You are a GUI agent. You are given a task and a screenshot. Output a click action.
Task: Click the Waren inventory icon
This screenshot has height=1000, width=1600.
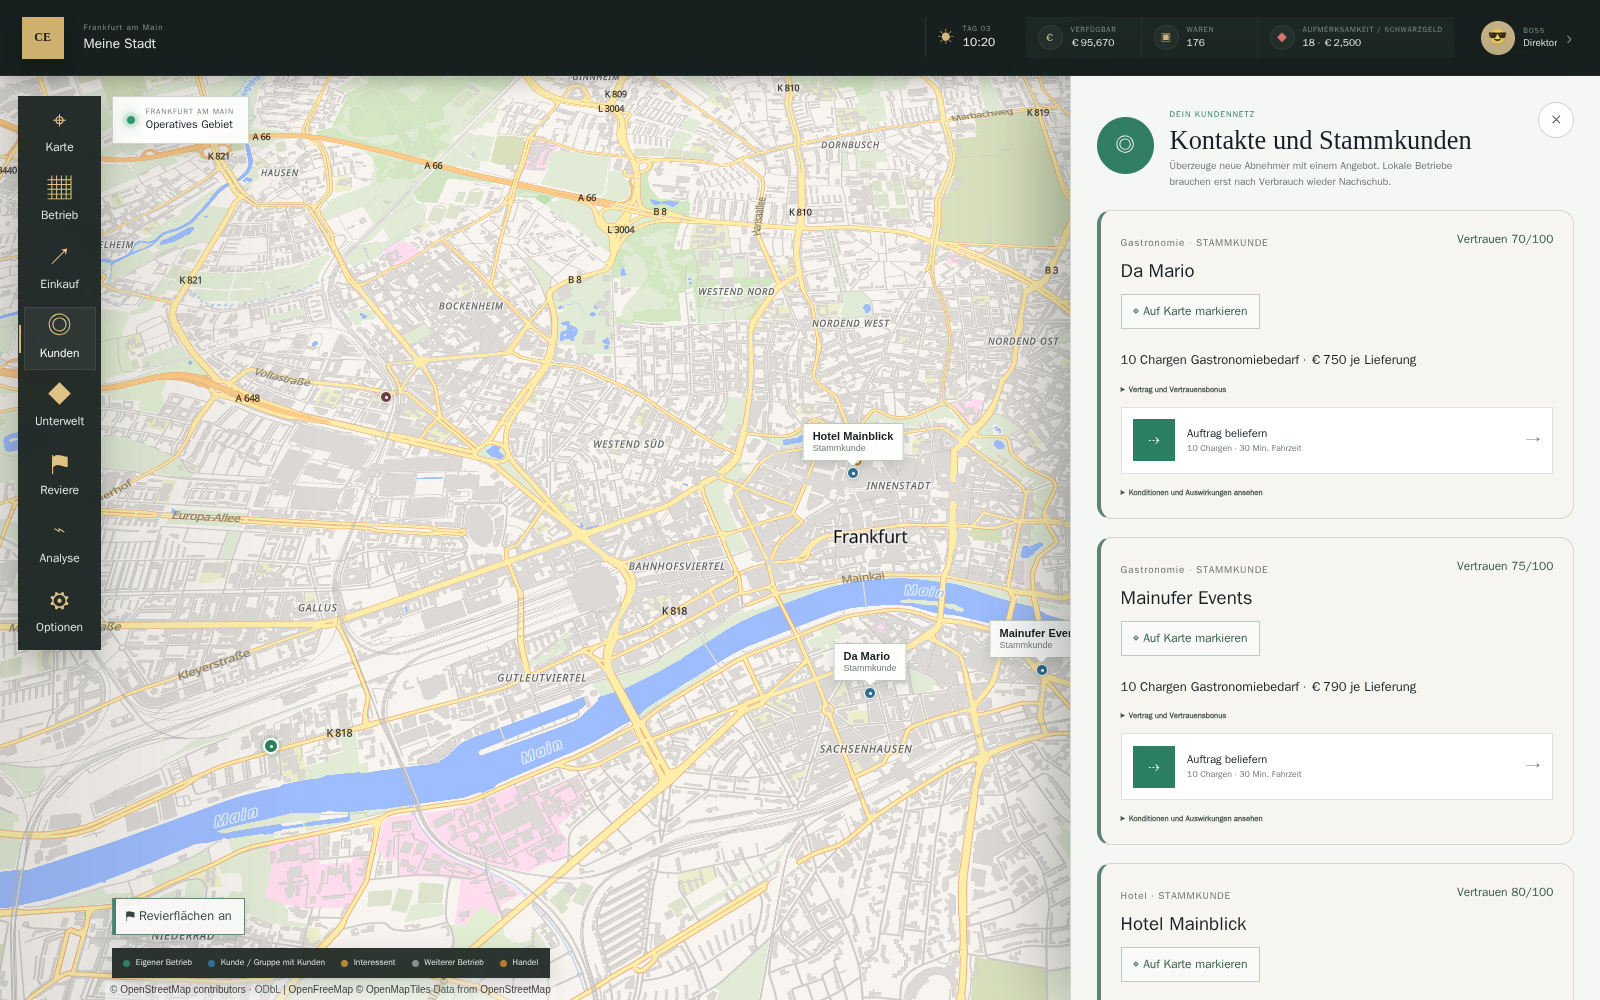[x=1166, y=37]
